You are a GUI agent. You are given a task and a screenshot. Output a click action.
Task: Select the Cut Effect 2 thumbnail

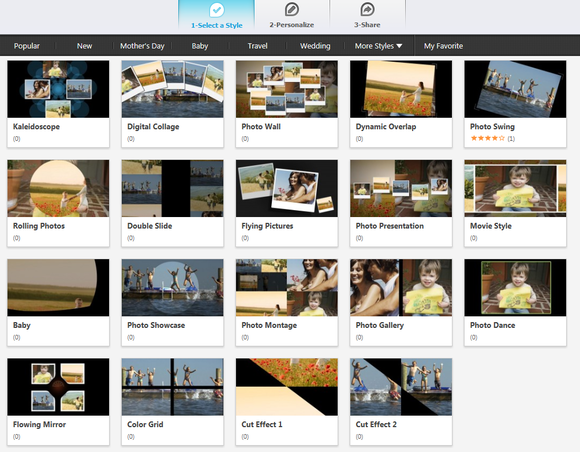[401, 387]
